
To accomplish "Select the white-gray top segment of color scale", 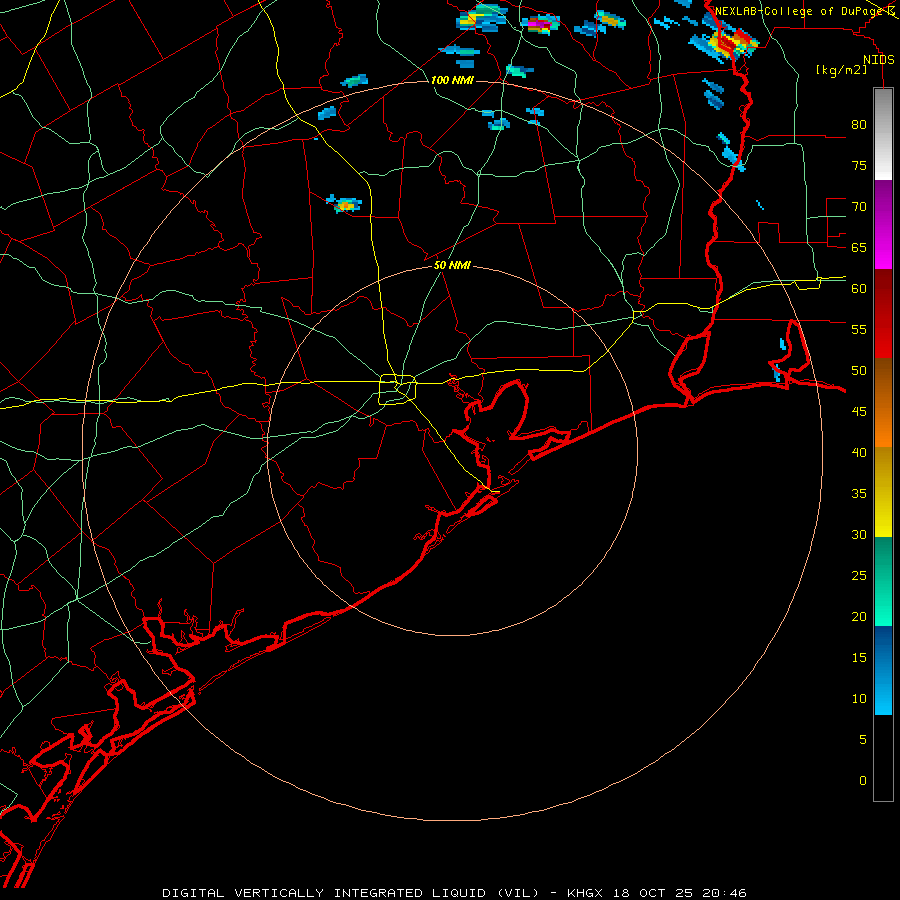I will tap(883, 134).
